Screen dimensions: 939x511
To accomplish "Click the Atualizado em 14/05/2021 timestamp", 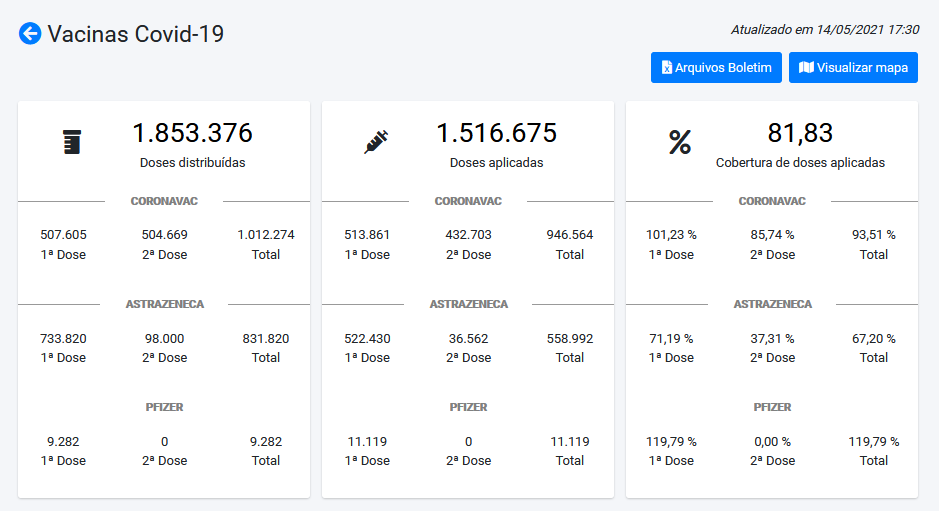I will coord(824,30).
